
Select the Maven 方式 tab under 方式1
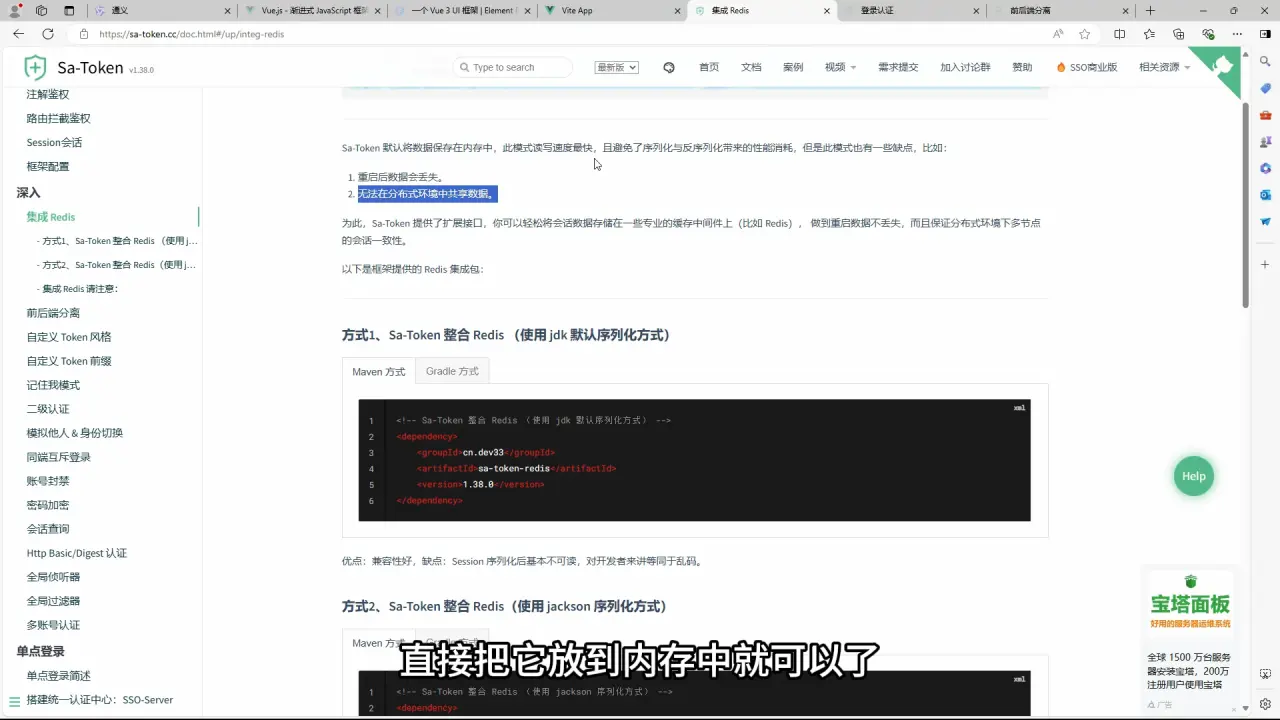(379, 371)
